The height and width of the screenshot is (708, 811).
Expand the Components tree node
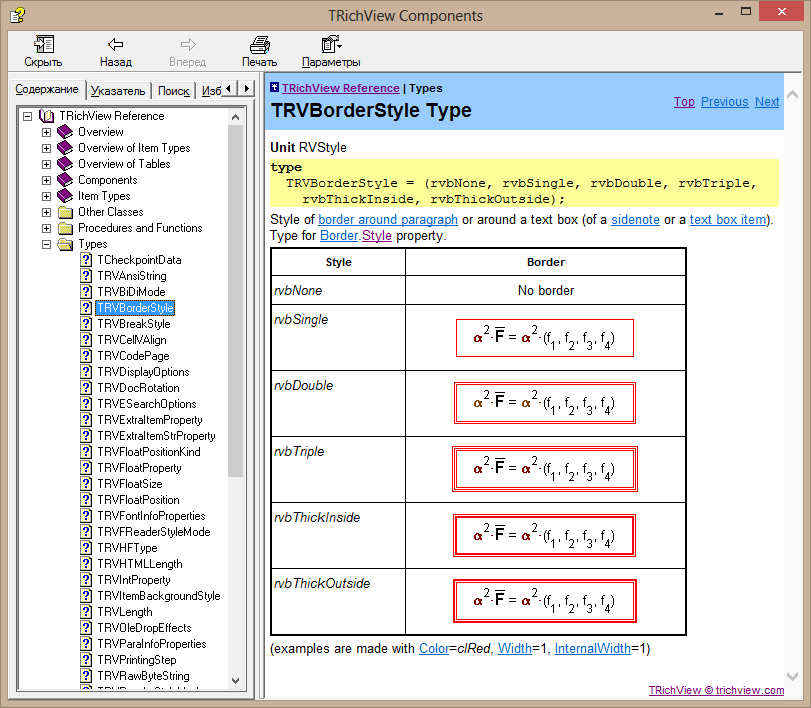46,180
